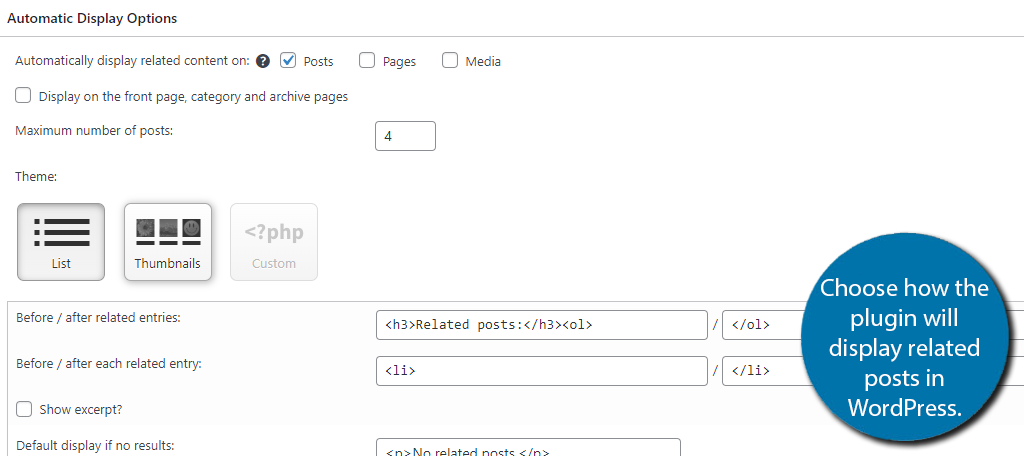This screenshot has width=1024, height=456.
Task: Click the Automatically display related content on label
Action: (133, 61)
